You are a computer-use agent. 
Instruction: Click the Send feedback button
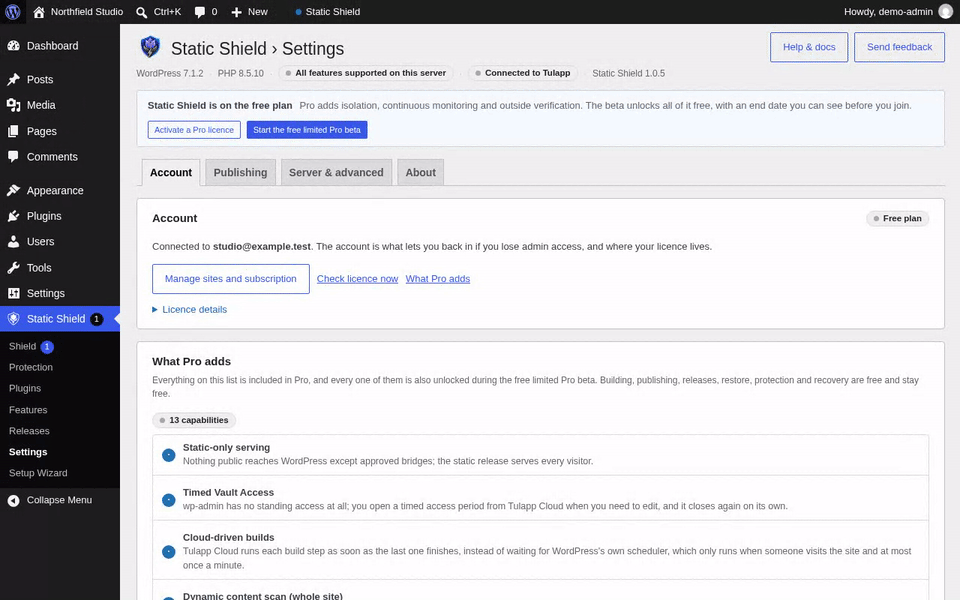[x=899, y=47]
